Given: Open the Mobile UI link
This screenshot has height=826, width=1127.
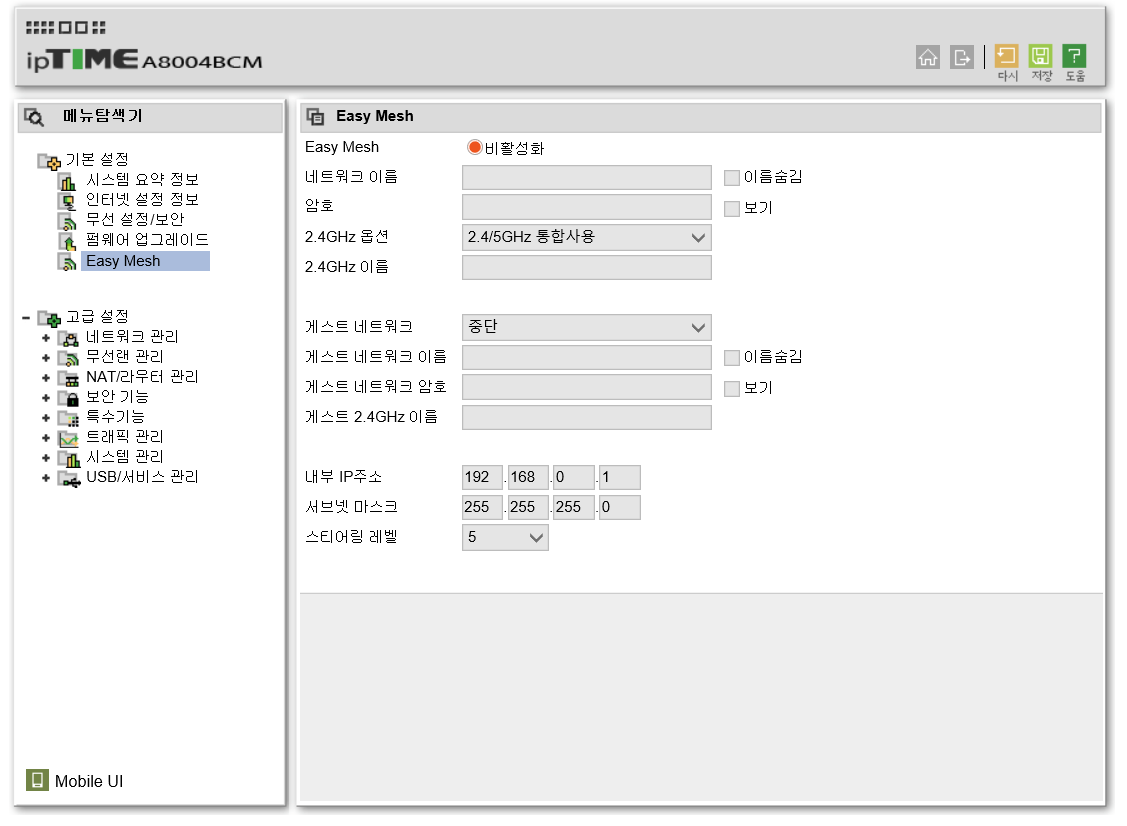Looking at the screenshot, I should 89,781.
